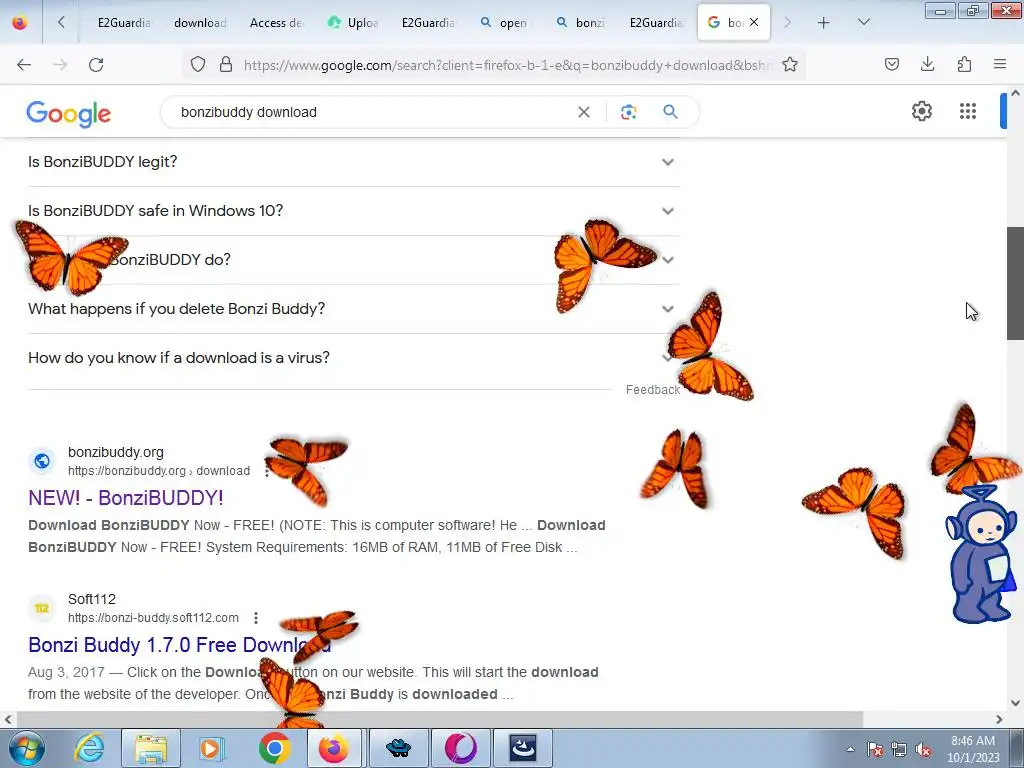The image size is (1024, 768).
Task: List all tabs dropdown arrow
Action: 863,23
